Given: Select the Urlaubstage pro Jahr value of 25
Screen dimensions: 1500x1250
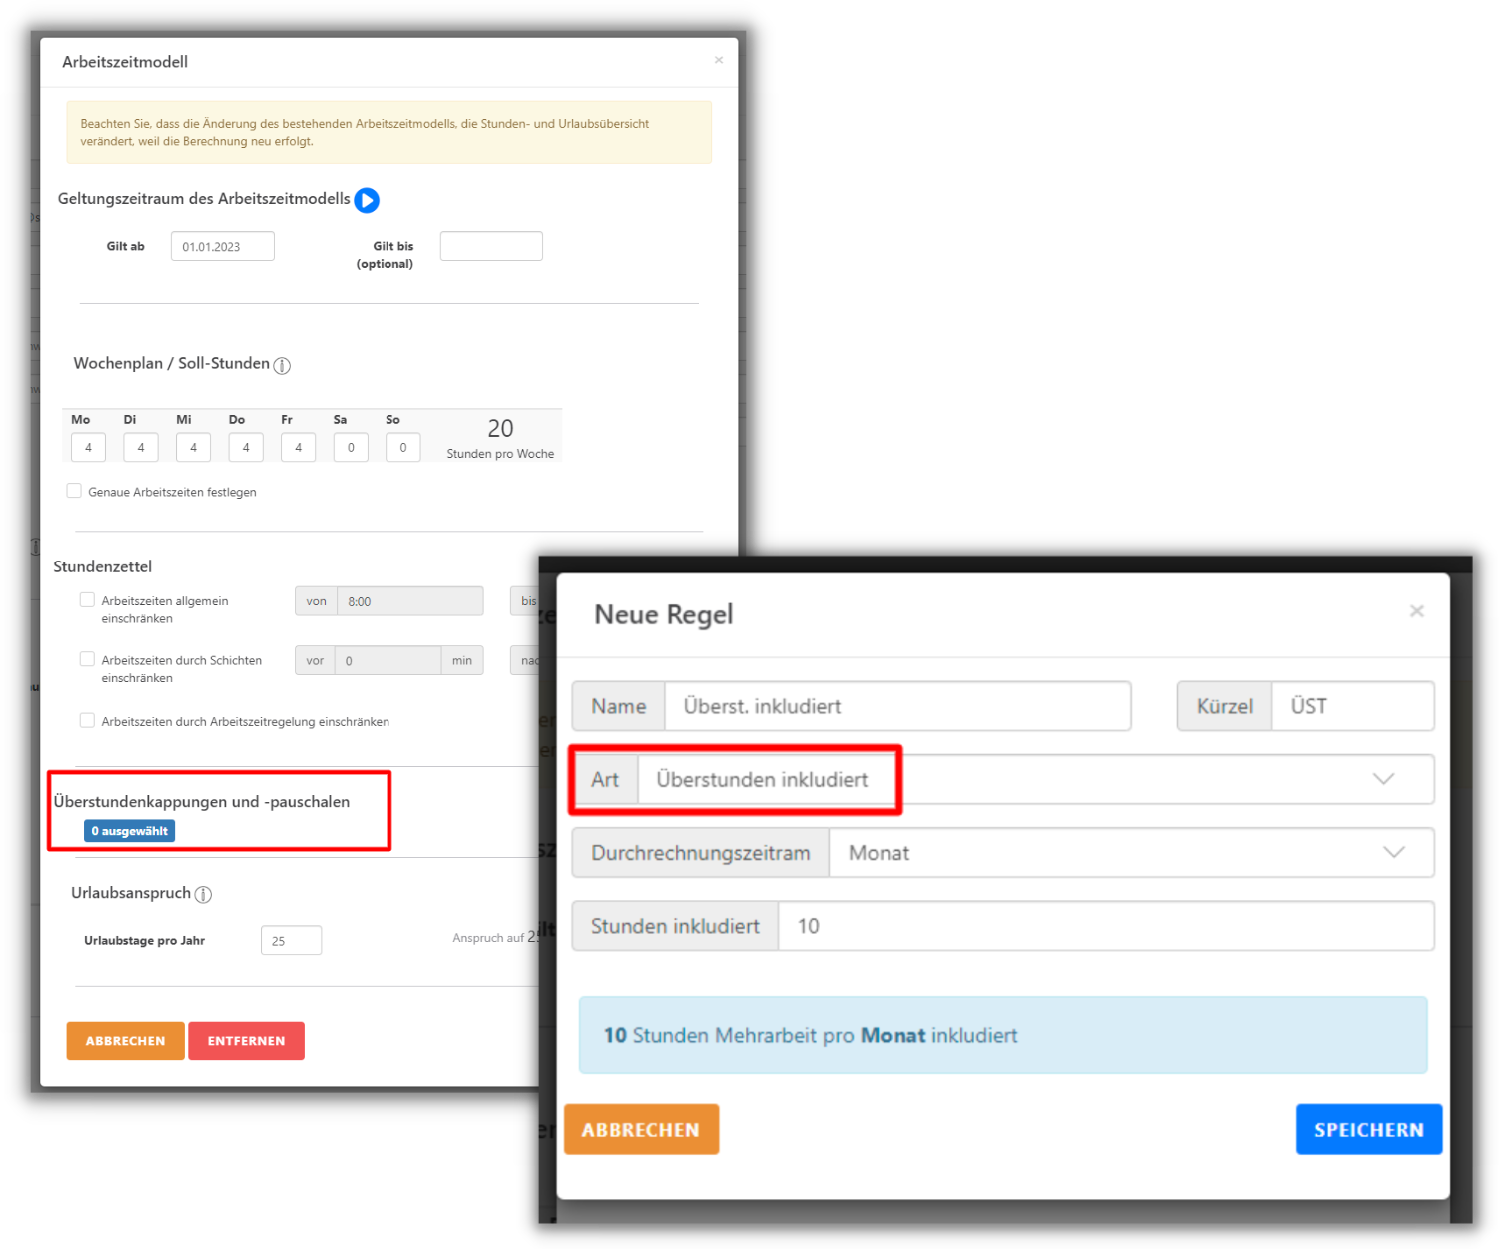Looking at the screenshot, I should pos(291,940).
